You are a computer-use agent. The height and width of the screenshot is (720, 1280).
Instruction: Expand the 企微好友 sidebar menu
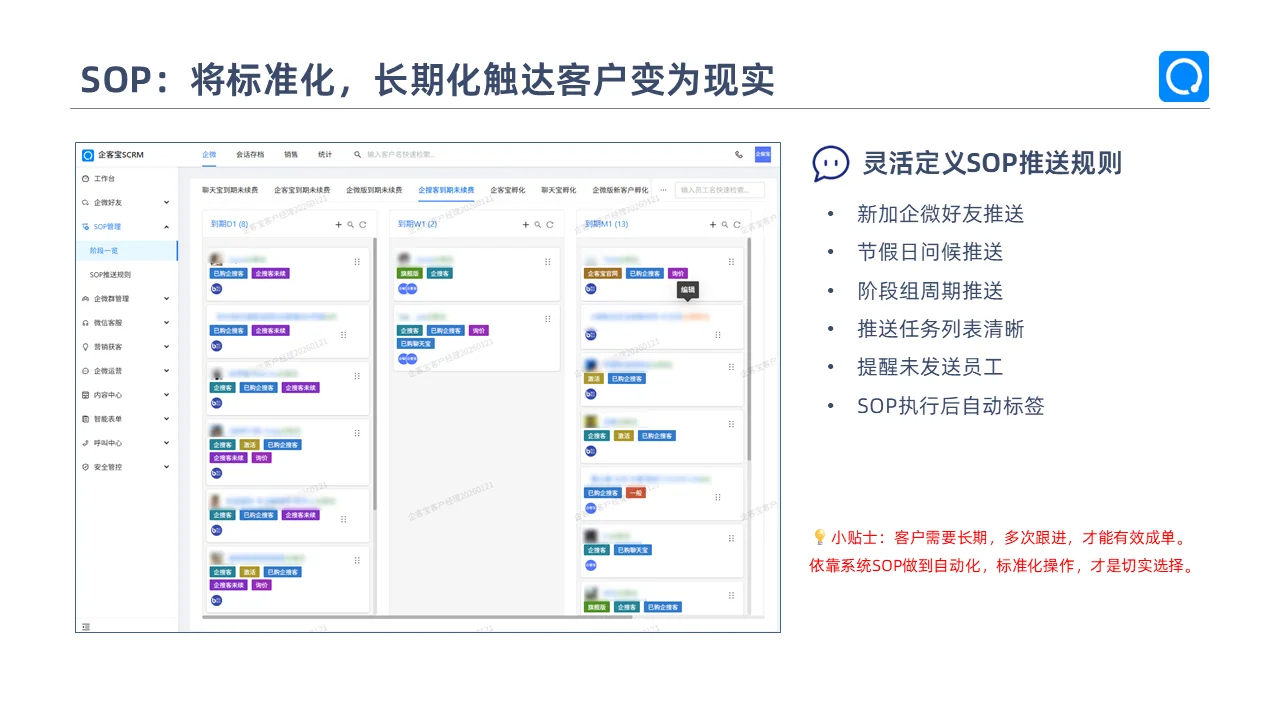click(x=125, y=202)
